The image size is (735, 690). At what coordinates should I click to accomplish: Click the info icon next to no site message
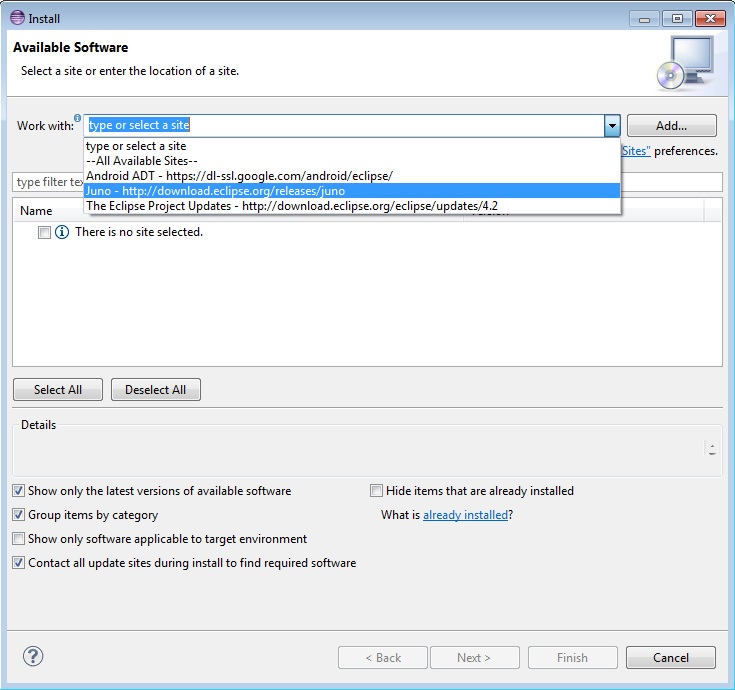pos(62,232)
